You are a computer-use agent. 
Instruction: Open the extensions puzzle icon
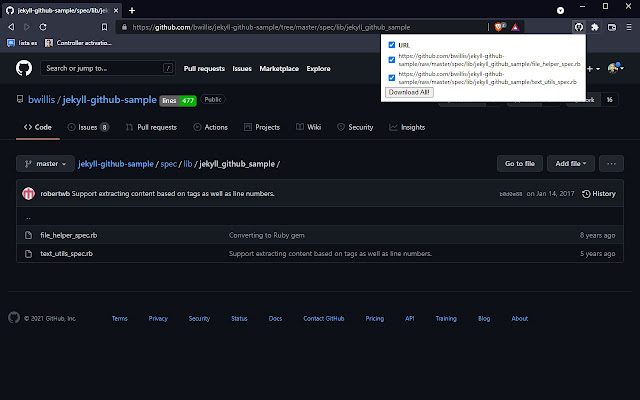point(595,27)
